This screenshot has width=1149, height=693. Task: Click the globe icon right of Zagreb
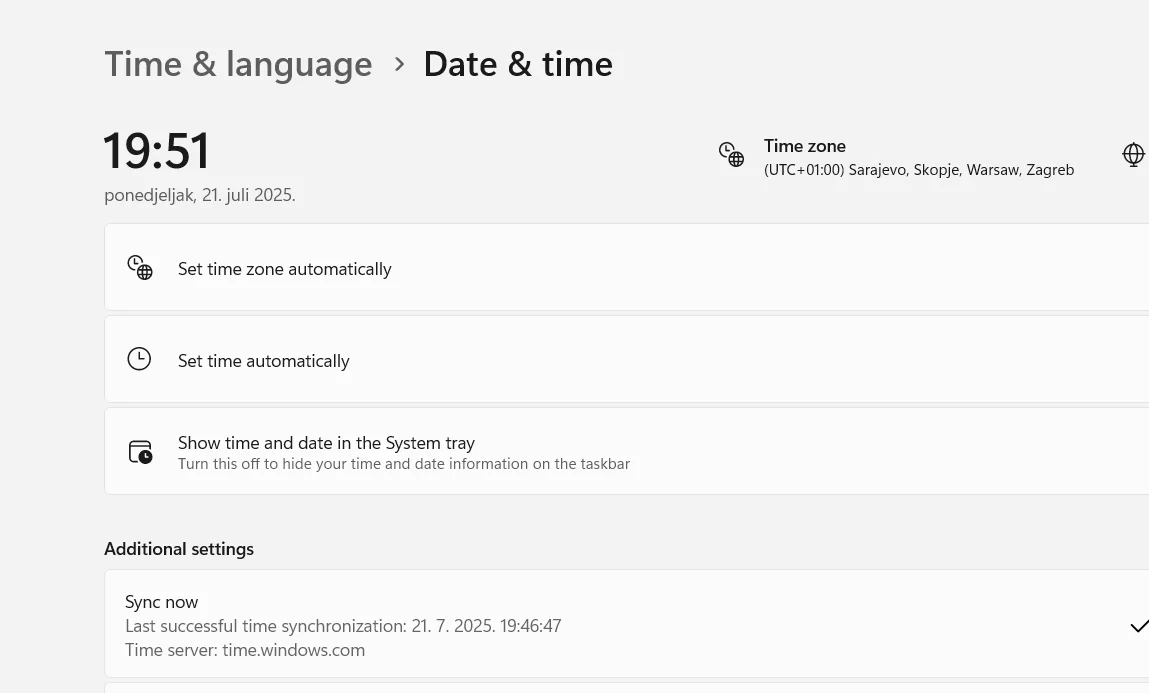coord(1134,155)
